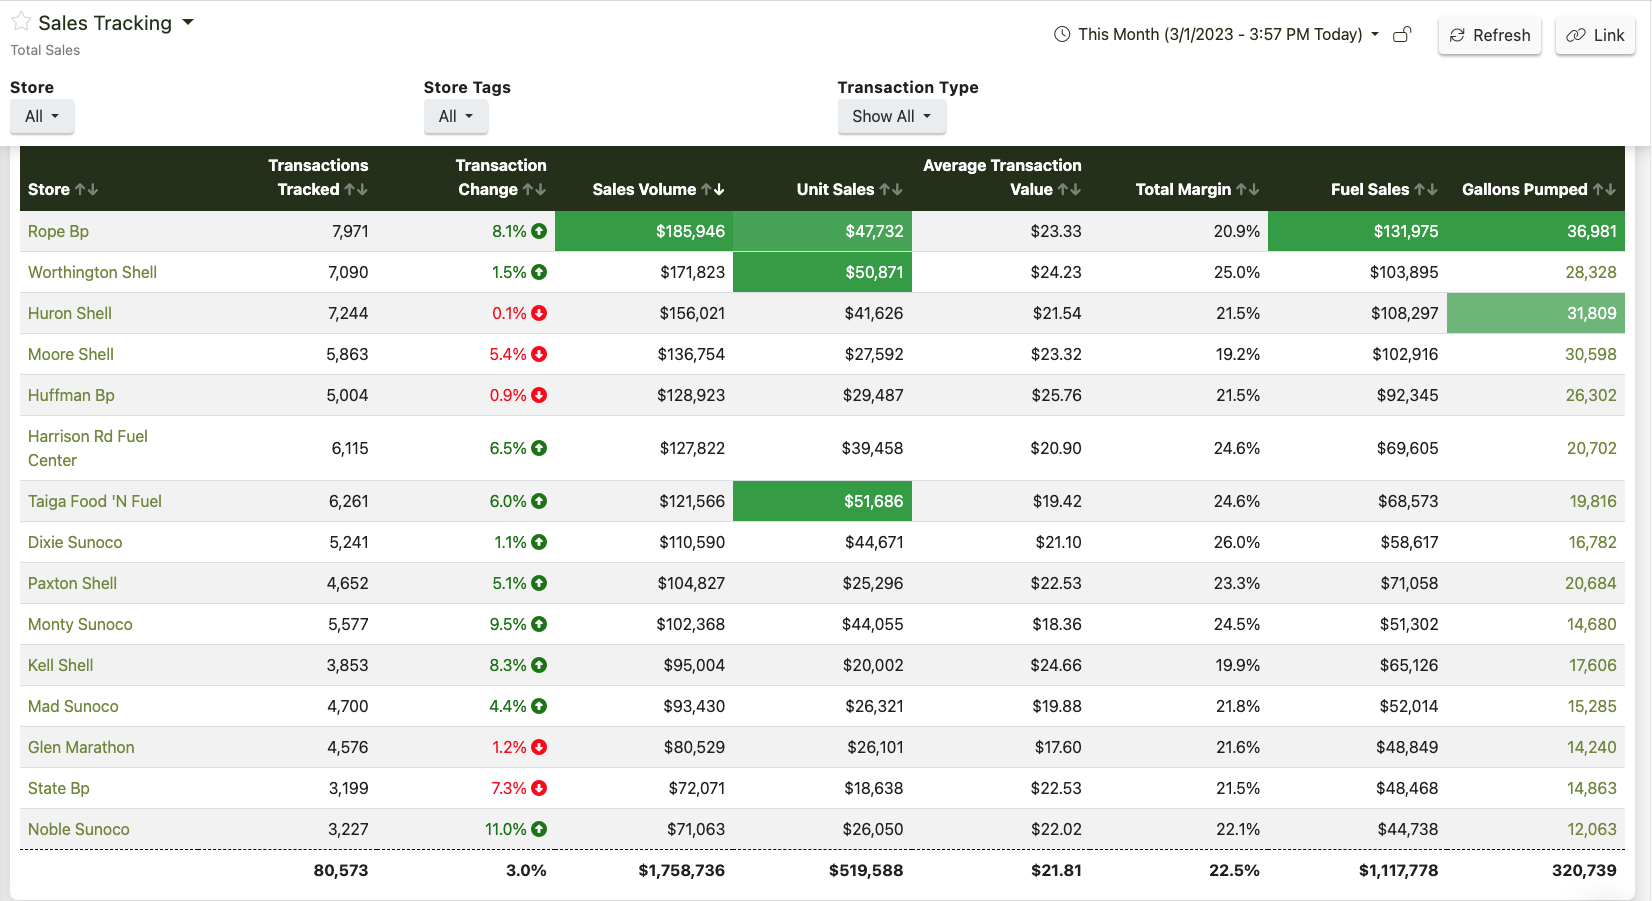Click the Refresh button
1652x901 pixels.
[x=1490, y=35]
